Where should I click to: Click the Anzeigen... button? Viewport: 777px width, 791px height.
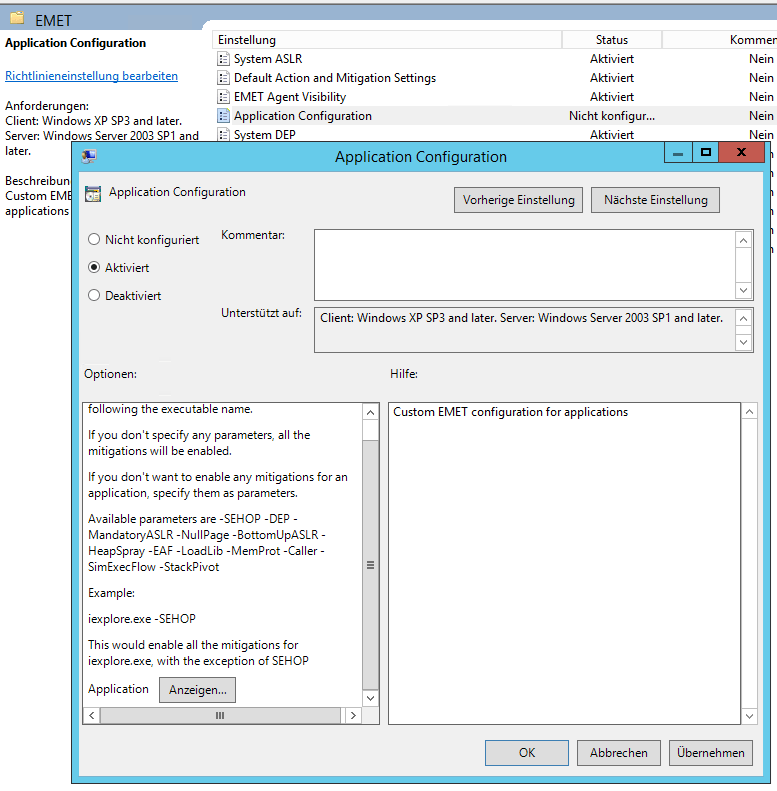(197, 690)
